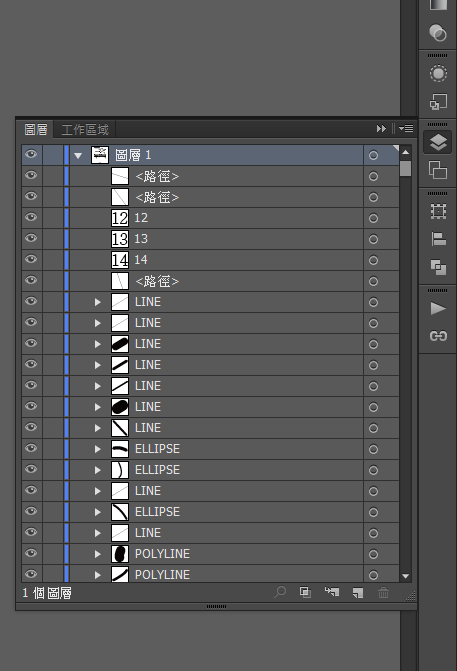
Task: Expand the first ELLIPSE group
Action: coord(98,449)
